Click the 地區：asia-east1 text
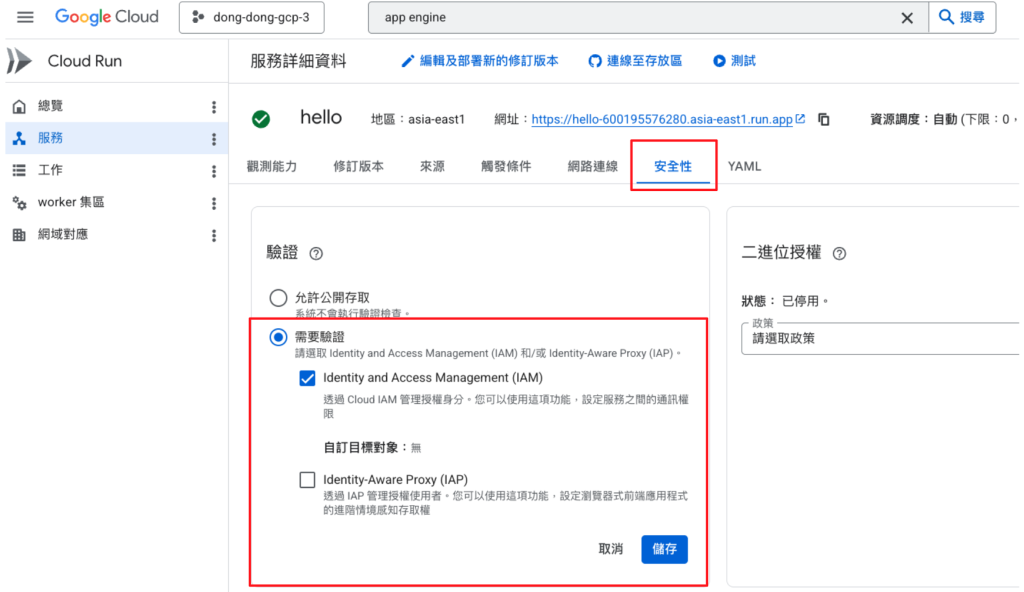This screenshot has width=1024, height=592. pos(418,120)
